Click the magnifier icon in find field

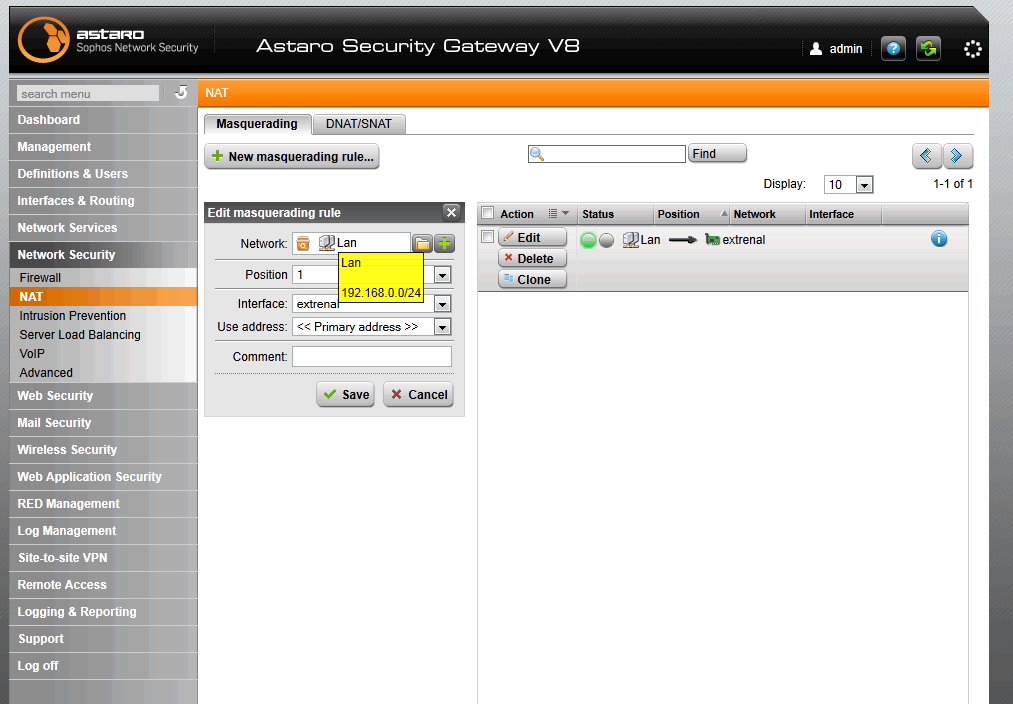tap(536, 154)
